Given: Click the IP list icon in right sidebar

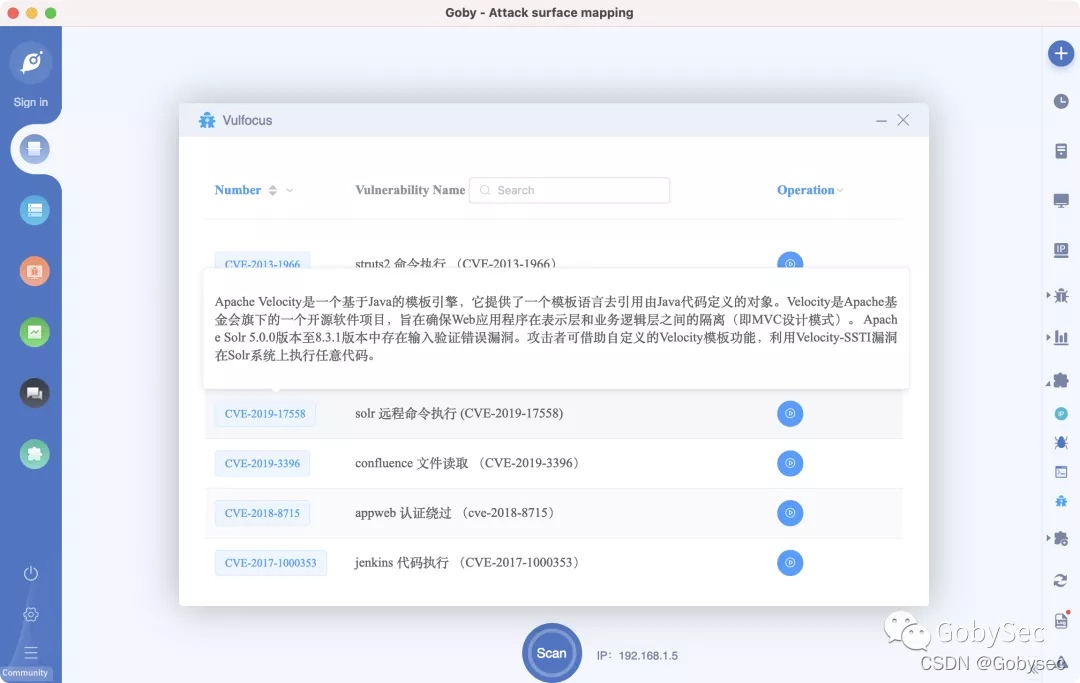Looking at the screenshot, I should click(1061, 249).
